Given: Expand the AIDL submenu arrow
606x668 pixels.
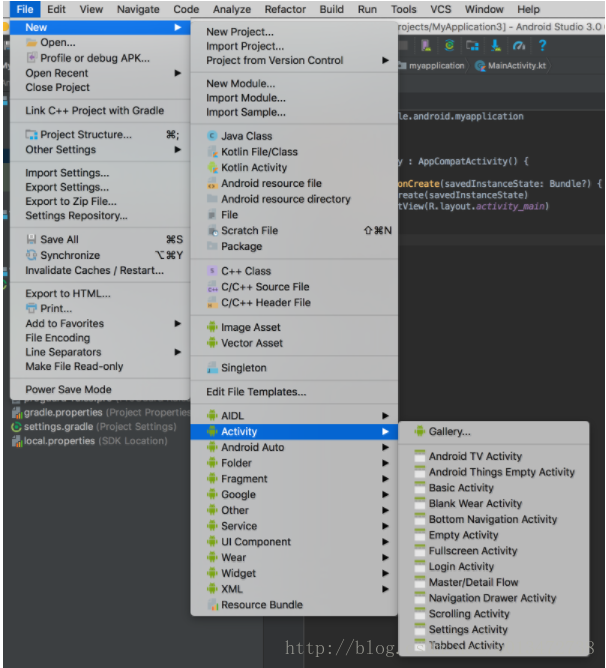Looking at the screenshot, I should pos(385,415).
